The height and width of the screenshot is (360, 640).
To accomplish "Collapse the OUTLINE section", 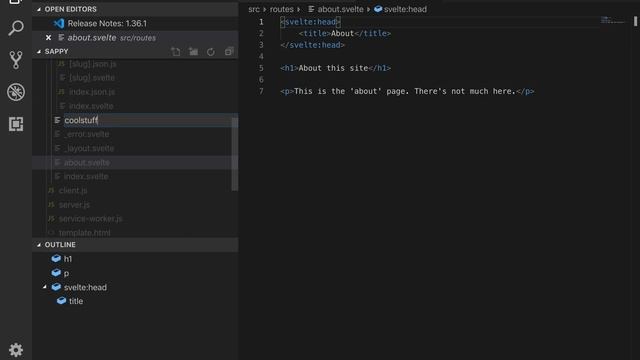I will click(39, 245).
